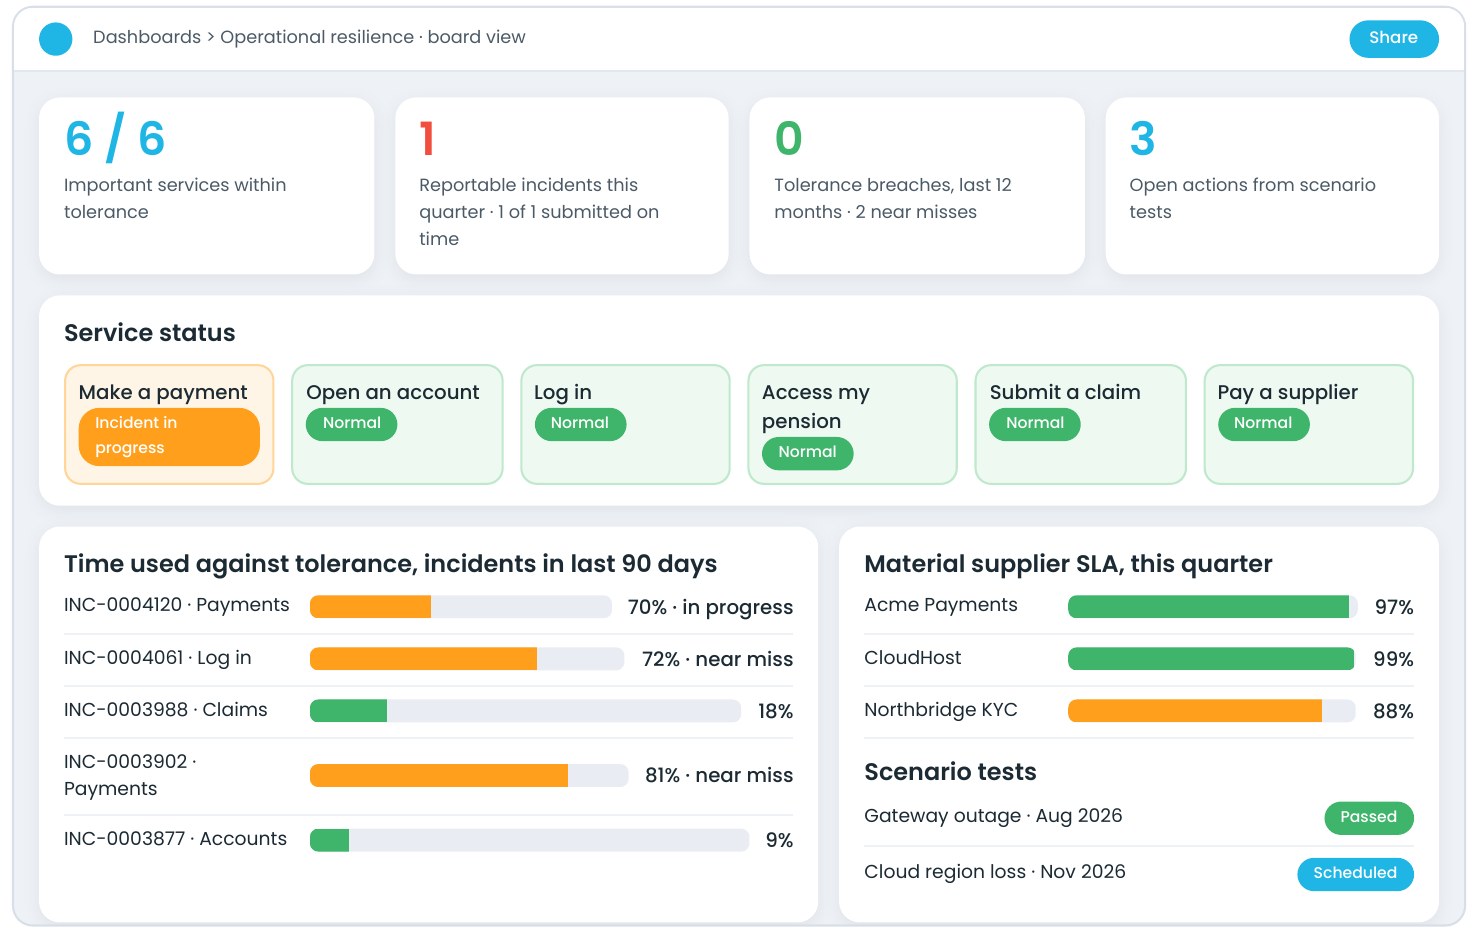Click the INC-0003902 tolerance progress bar

pos(469,775)
